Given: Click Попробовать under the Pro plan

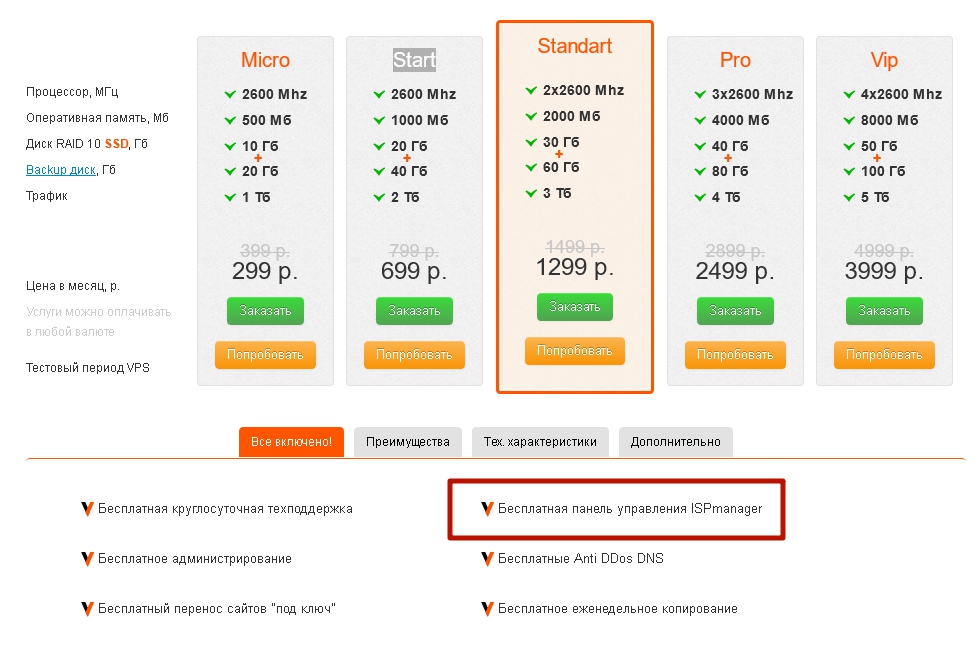Looking at the screenshot, I should click(735, 354).
